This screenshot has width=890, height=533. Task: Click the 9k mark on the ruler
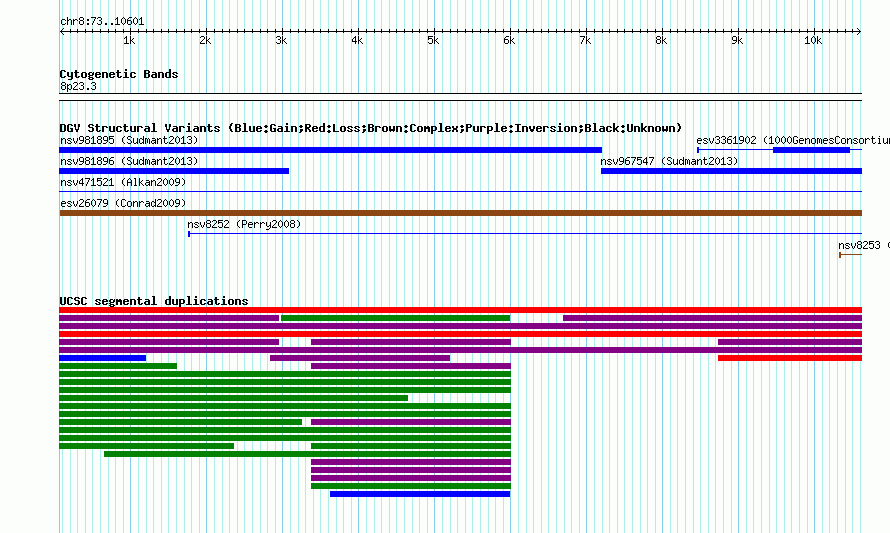pos(737,40)
